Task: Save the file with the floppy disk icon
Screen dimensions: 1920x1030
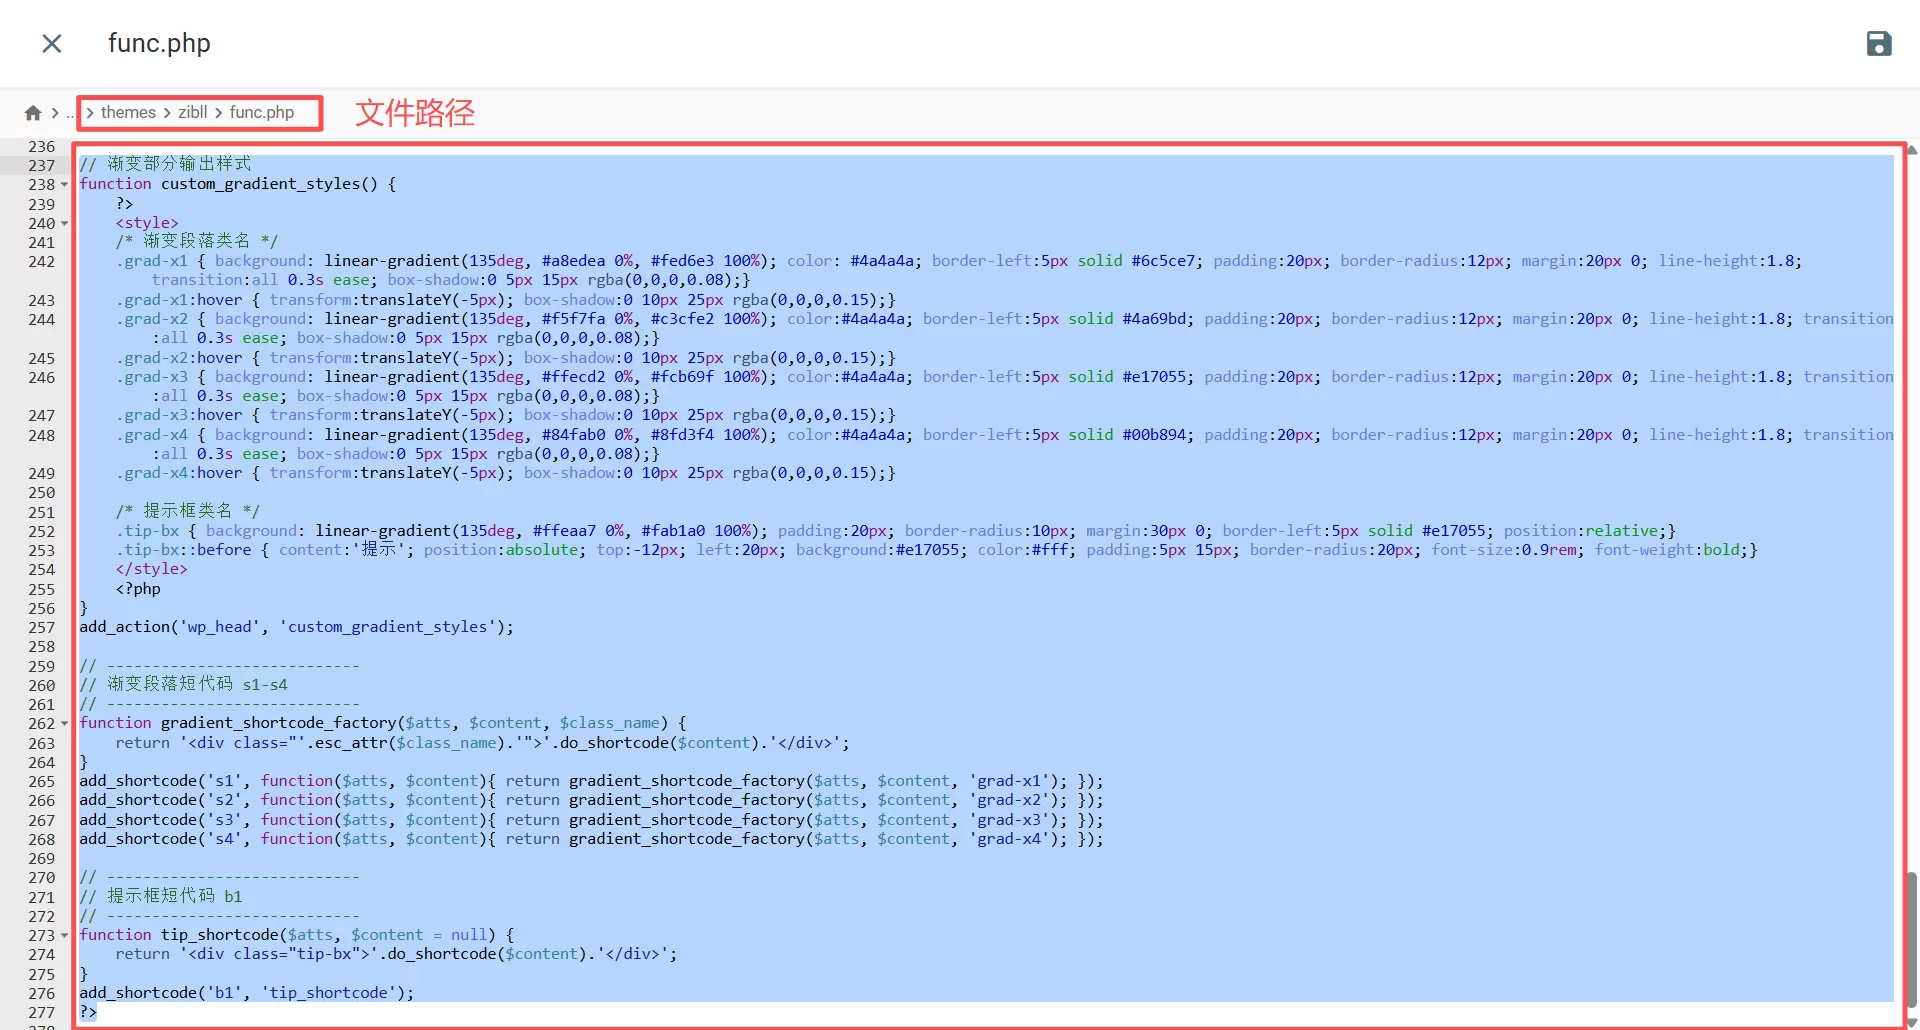Action: (x=1879, y=43)
